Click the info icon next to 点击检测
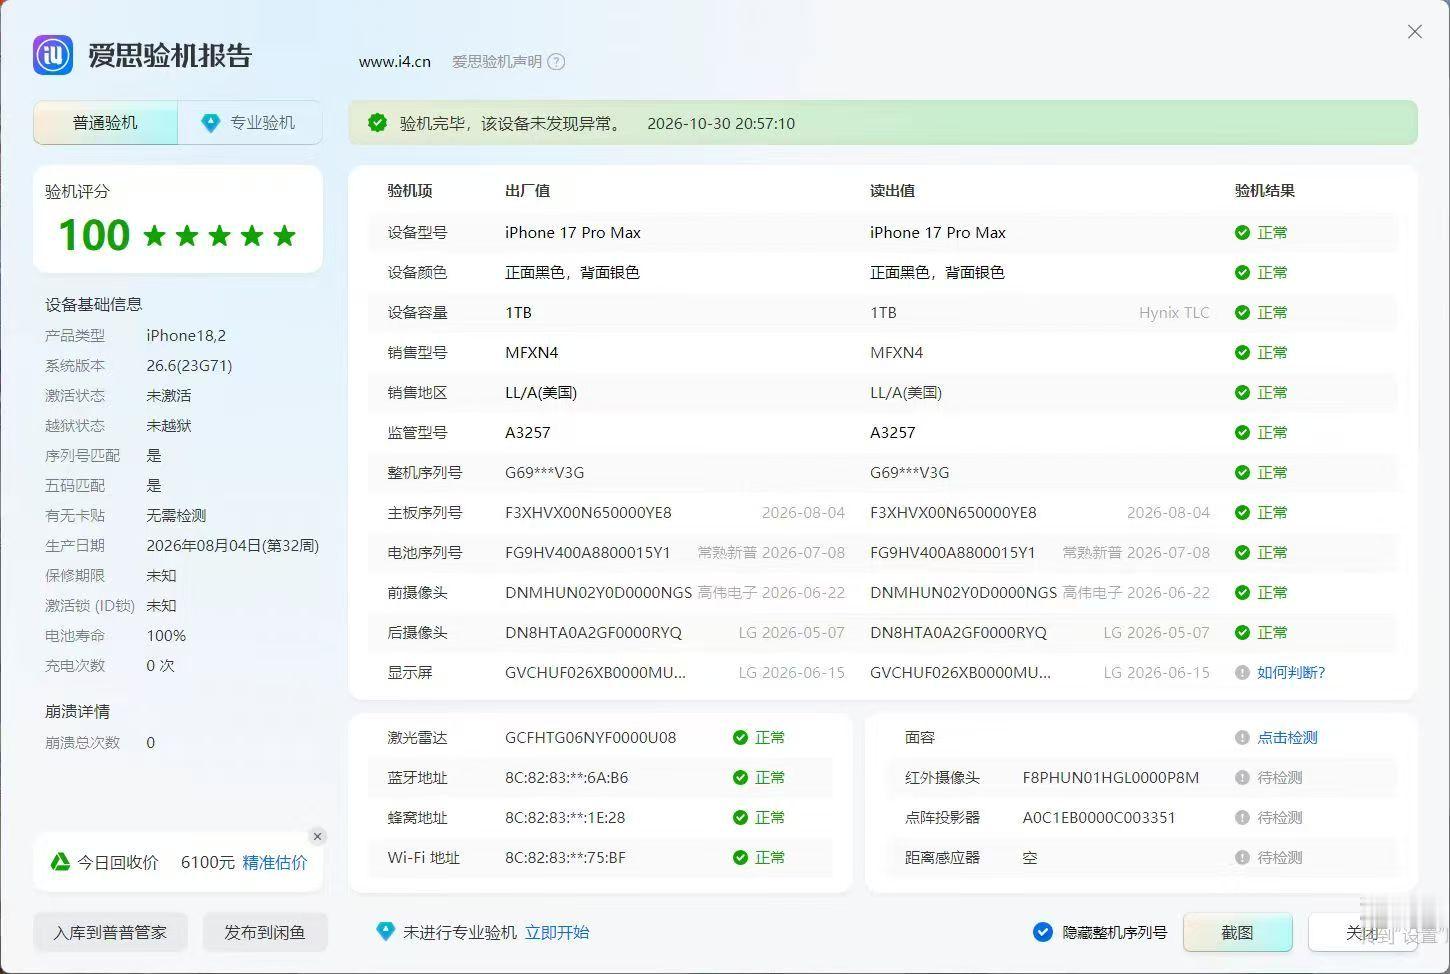Screen dimensions: 1450x974 tap(1242, 738)
